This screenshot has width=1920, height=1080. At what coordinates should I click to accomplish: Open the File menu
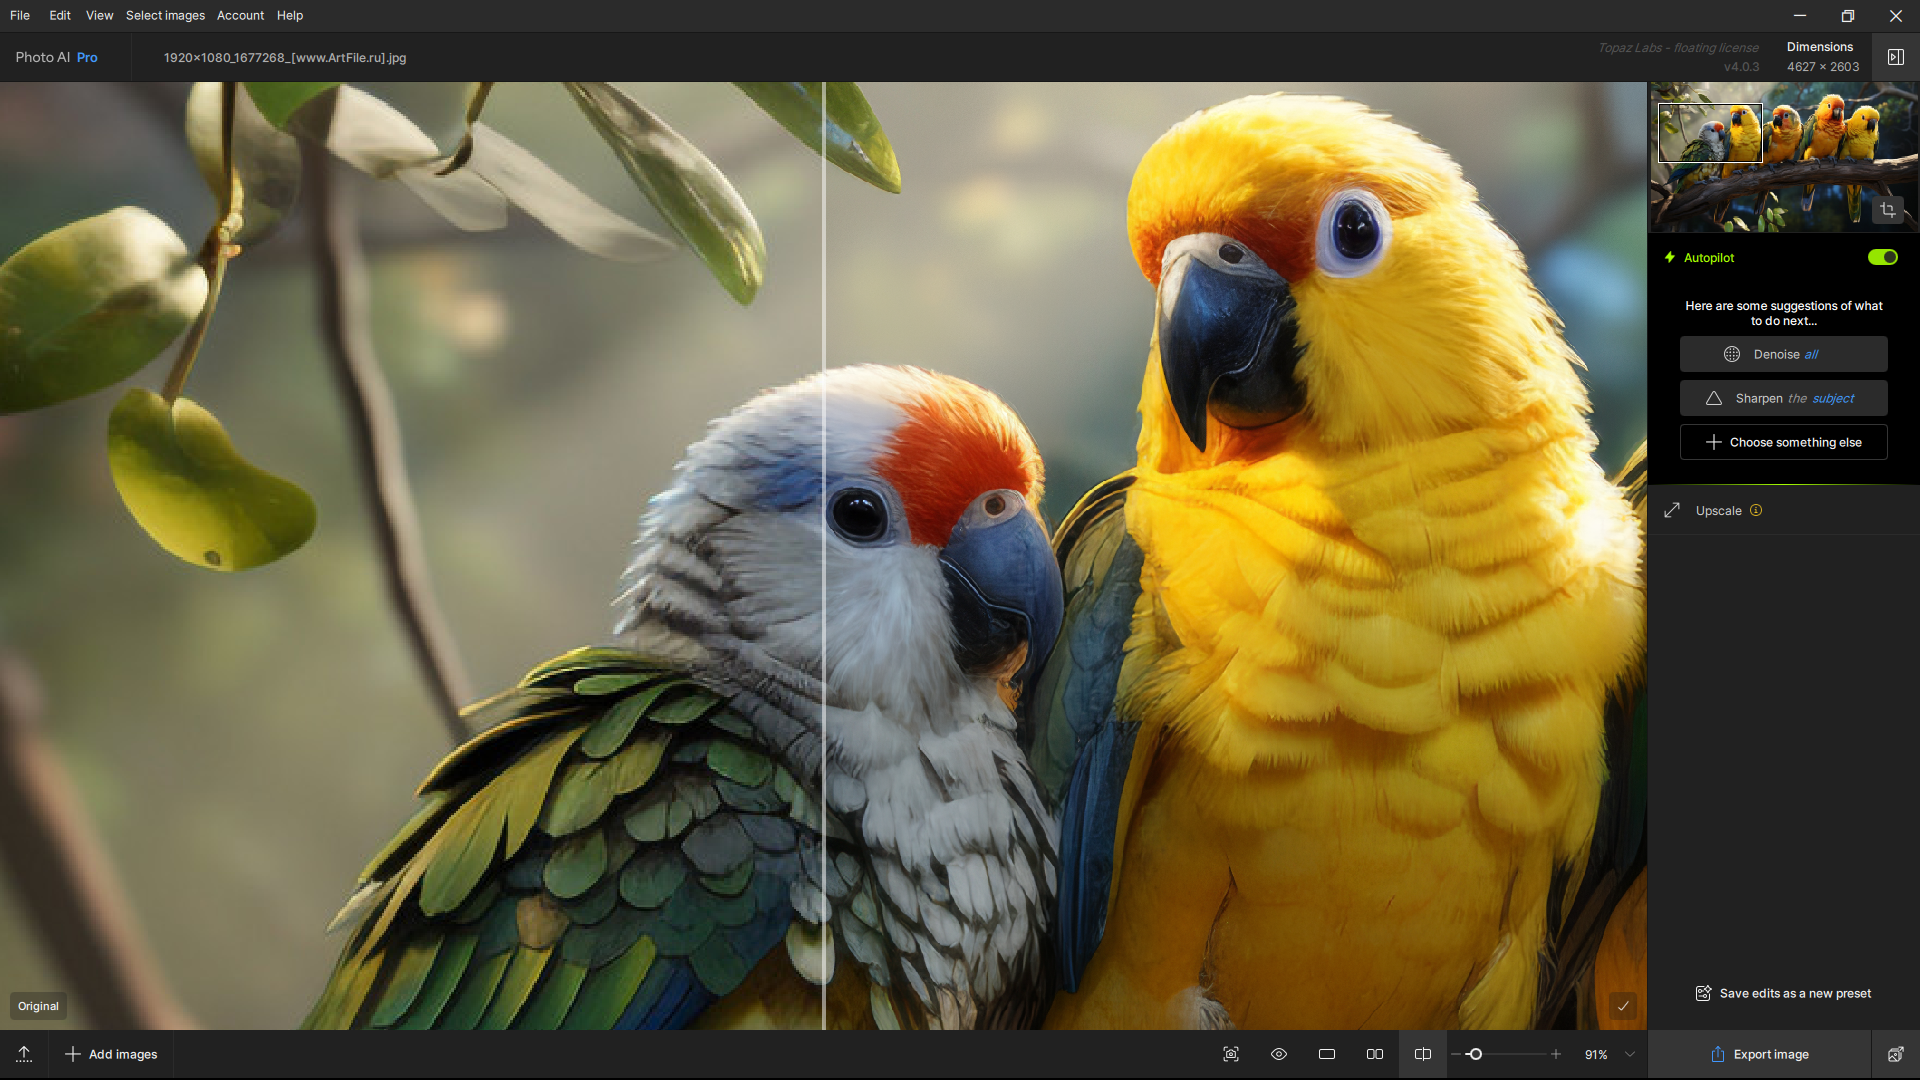(20, 15)
